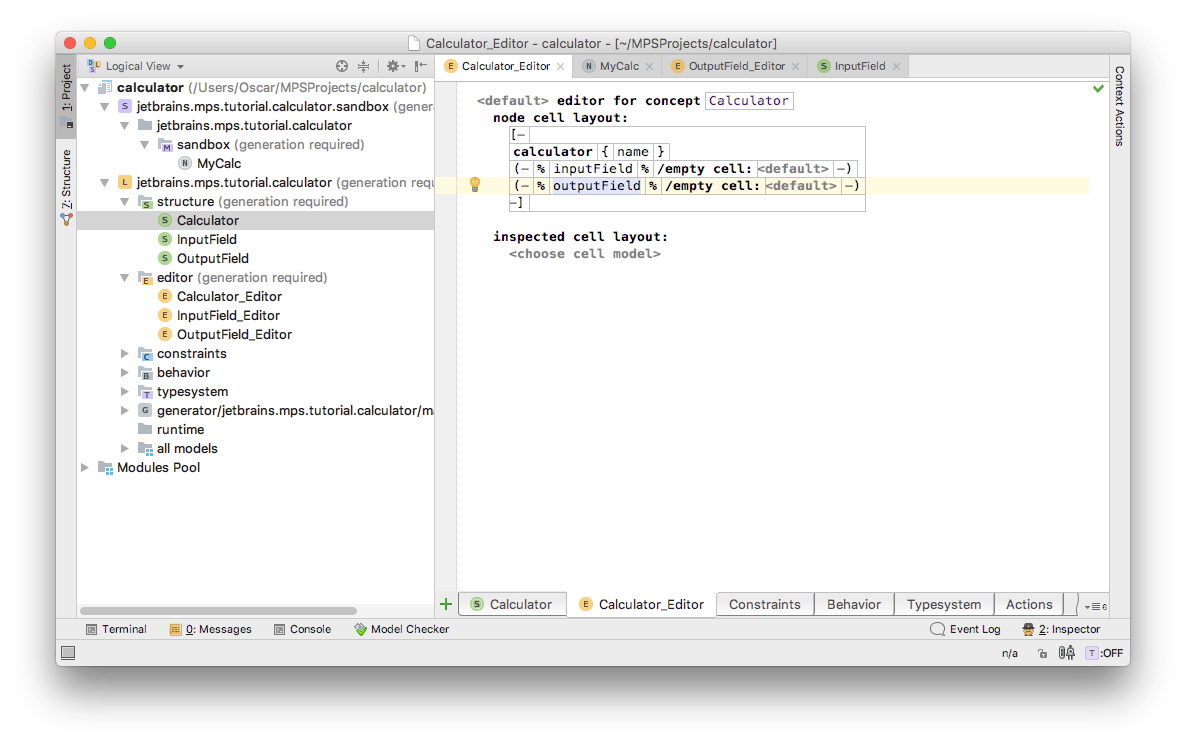
Task: Select the Typesystem aspect tab
Action: (x=943, y=604)
